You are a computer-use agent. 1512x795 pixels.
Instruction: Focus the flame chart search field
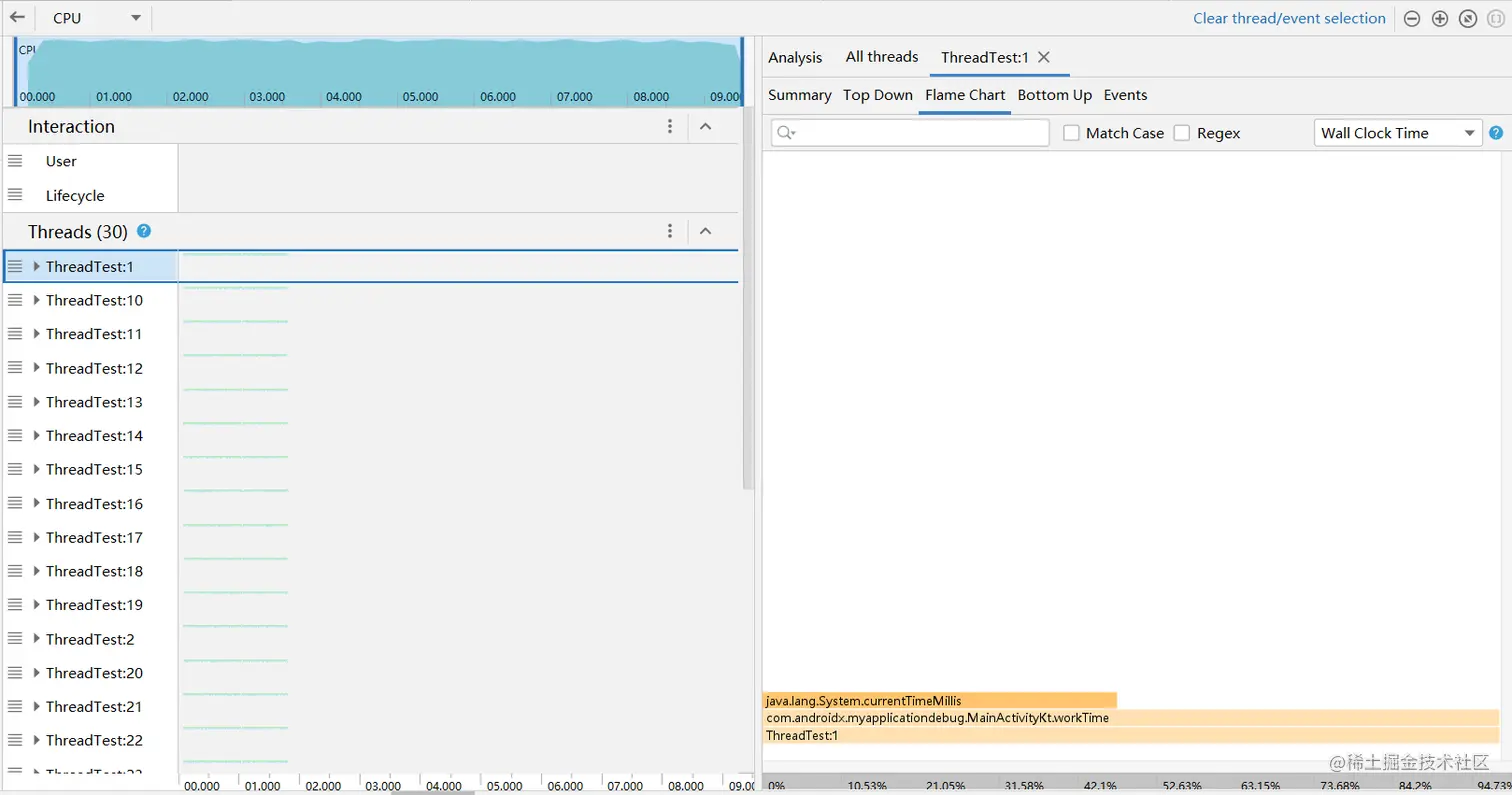pos(910,133)
